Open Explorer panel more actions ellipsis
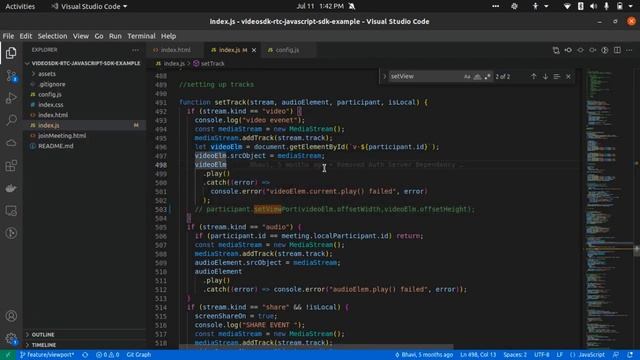Image resolution: width=640 pixels, height=360 pixels. point(135,50)
